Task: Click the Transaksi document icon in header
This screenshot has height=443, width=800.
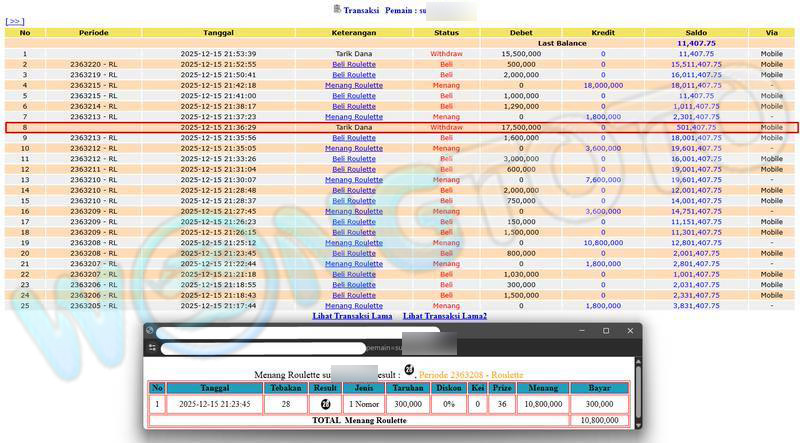Action: pos(336,9)
